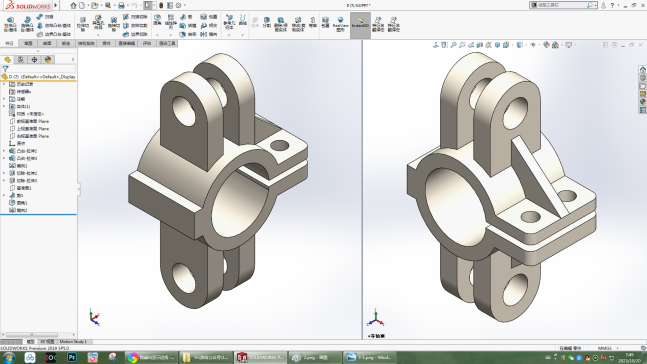Open the PropertyManager tab

[21, 60]
